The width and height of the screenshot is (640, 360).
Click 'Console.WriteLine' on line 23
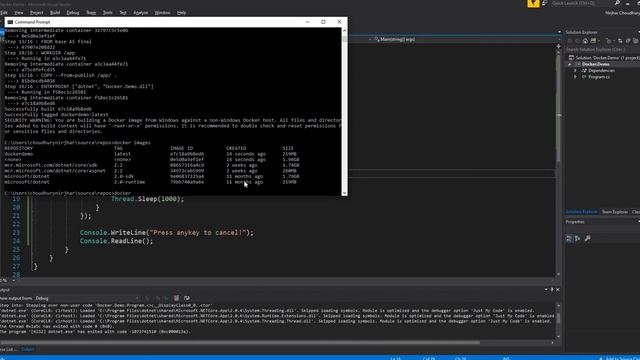click(x=113, y=233)
